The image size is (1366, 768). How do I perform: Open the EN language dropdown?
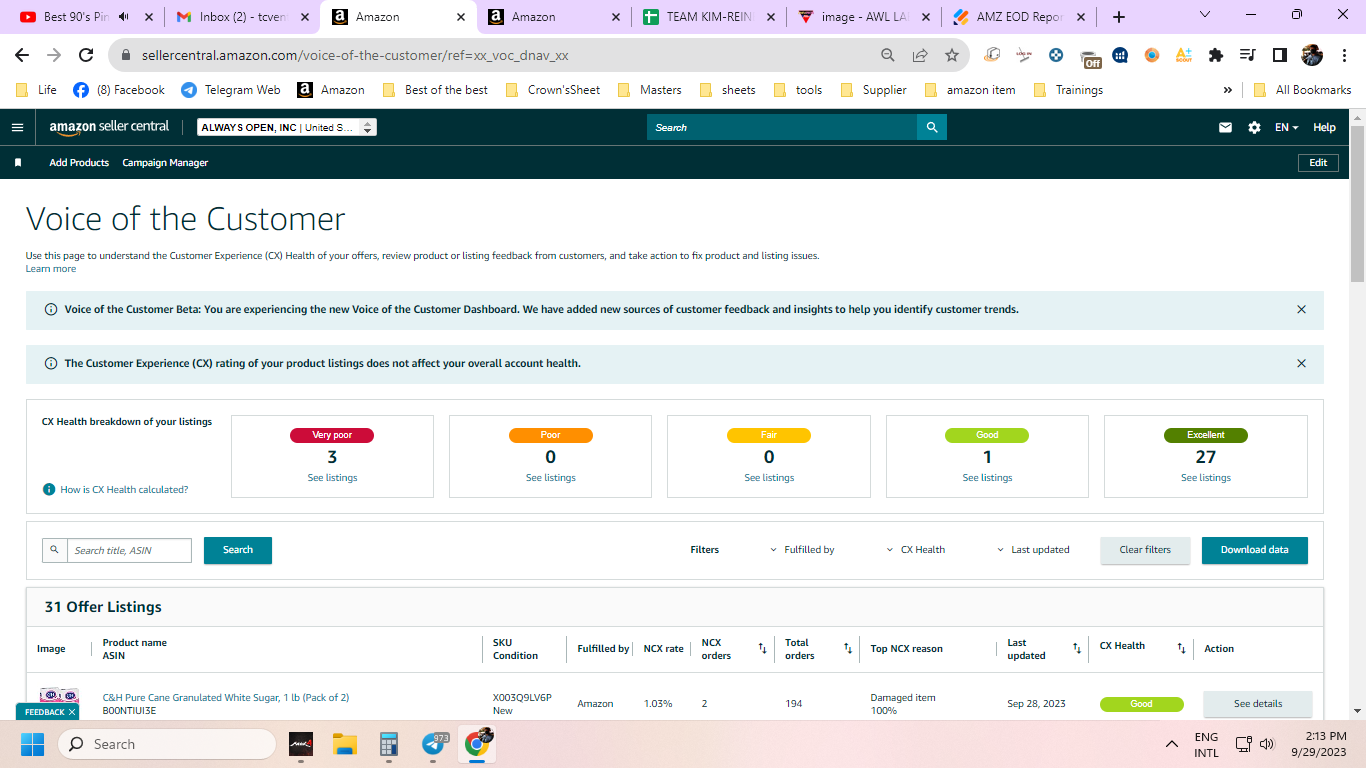[x=1286, y=128]
